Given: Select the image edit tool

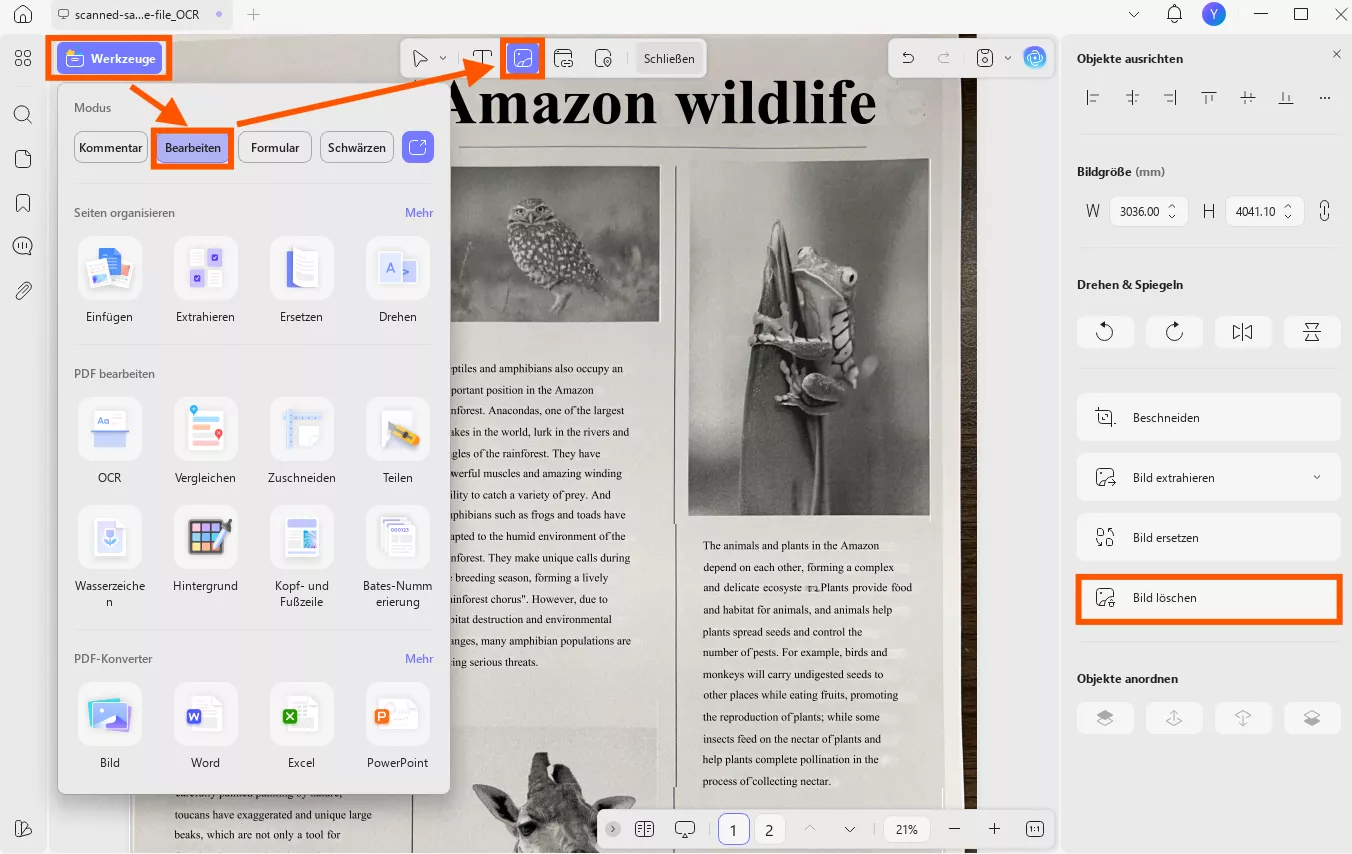Looking at the screenshot, I should click(x=523, y=58).
